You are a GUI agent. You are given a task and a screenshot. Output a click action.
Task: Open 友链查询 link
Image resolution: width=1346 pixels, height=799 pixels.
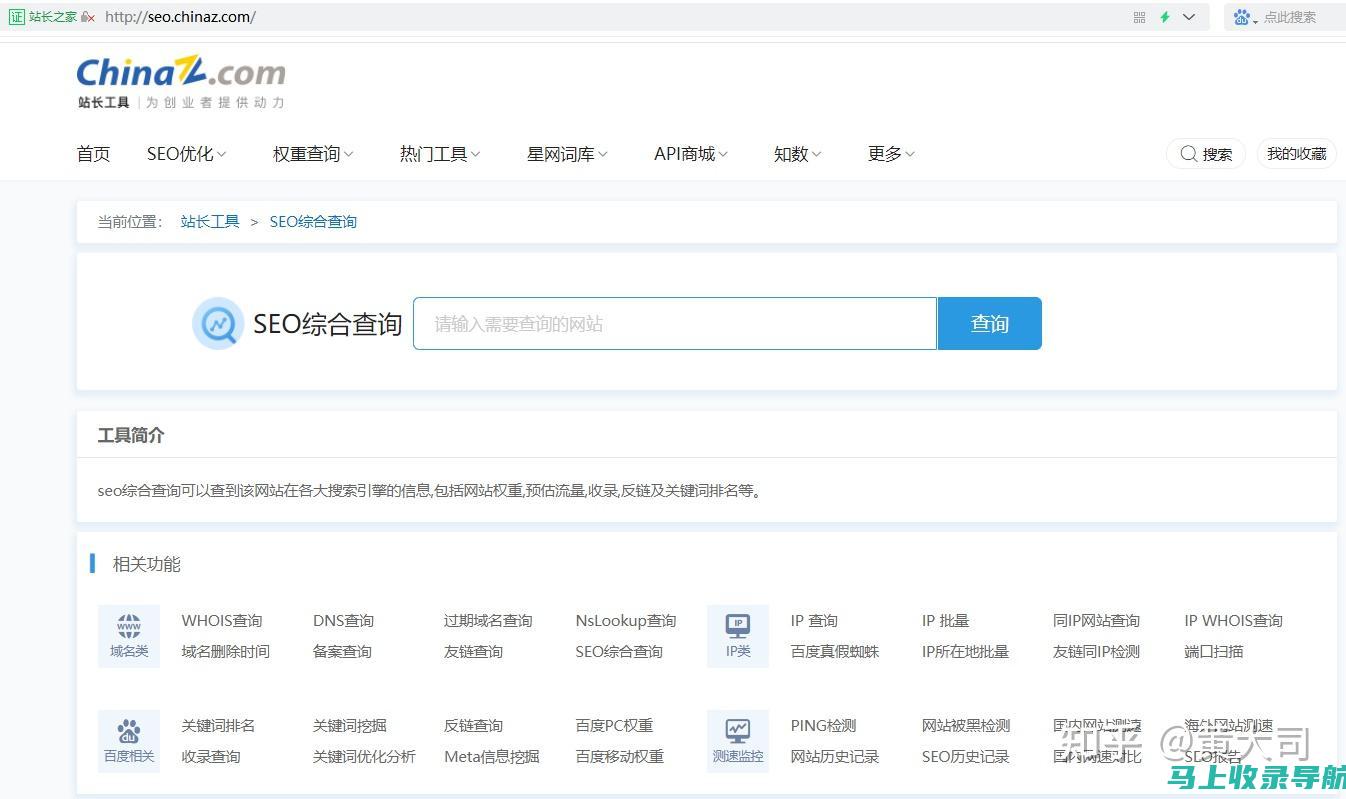point(473,652)
